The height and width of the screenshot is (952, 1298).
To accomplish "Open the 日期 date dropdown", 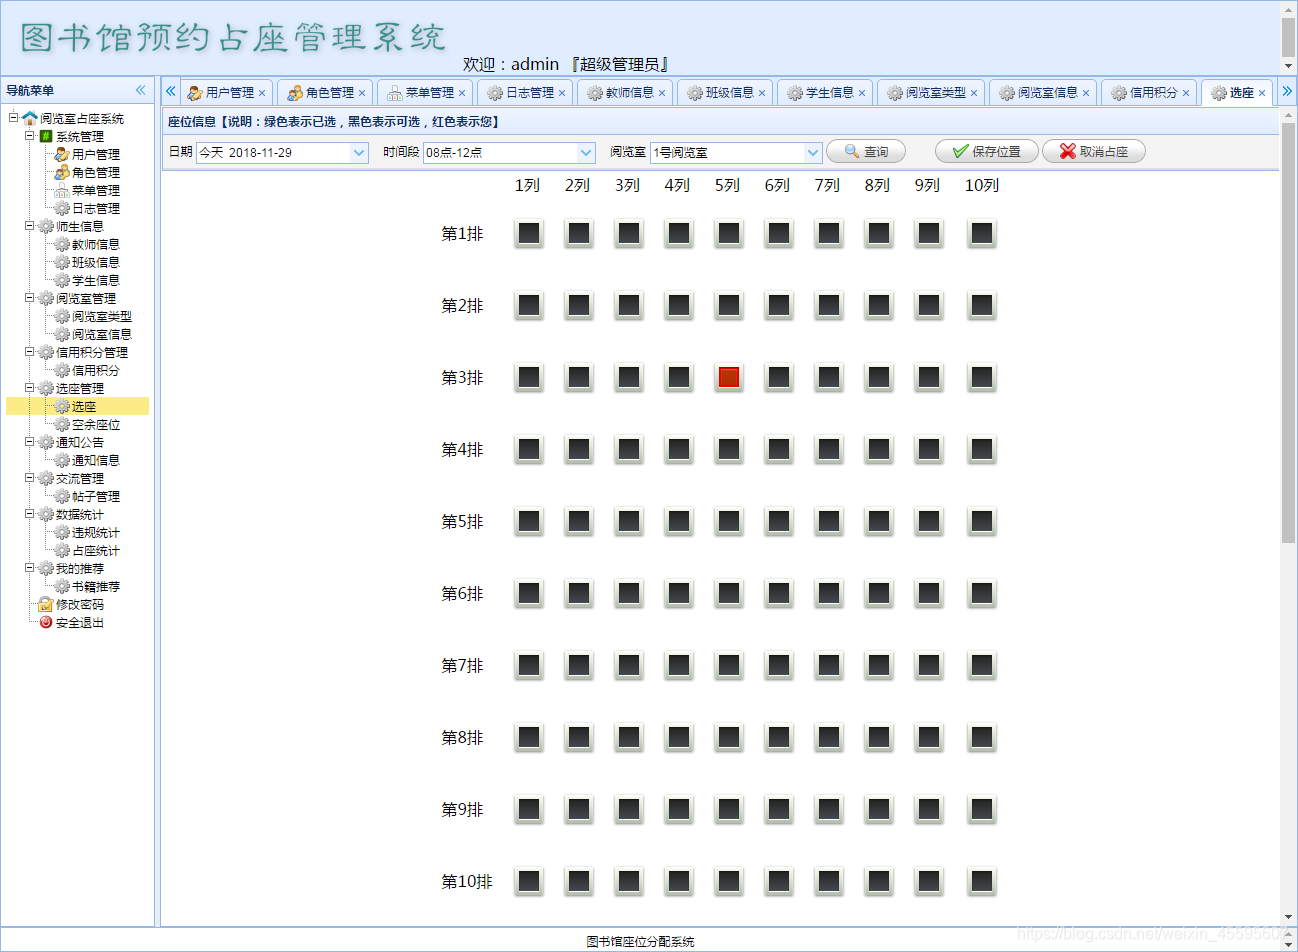I will [x=359, y=153].
